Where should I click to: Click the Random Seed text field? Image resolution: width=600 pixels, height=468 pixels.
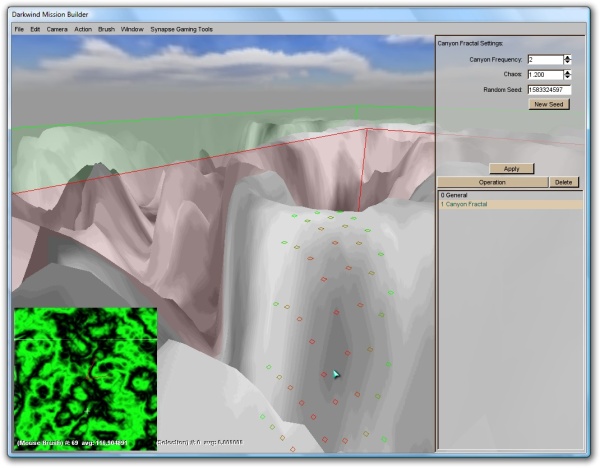click(x=549, y=90)
